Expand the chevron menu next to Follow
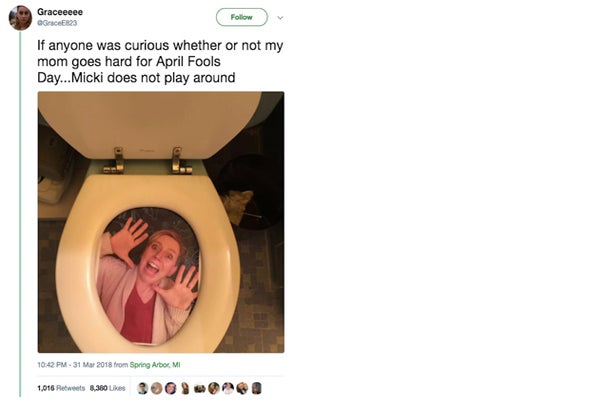Screen dimensions: 590x400 point(280,18)
